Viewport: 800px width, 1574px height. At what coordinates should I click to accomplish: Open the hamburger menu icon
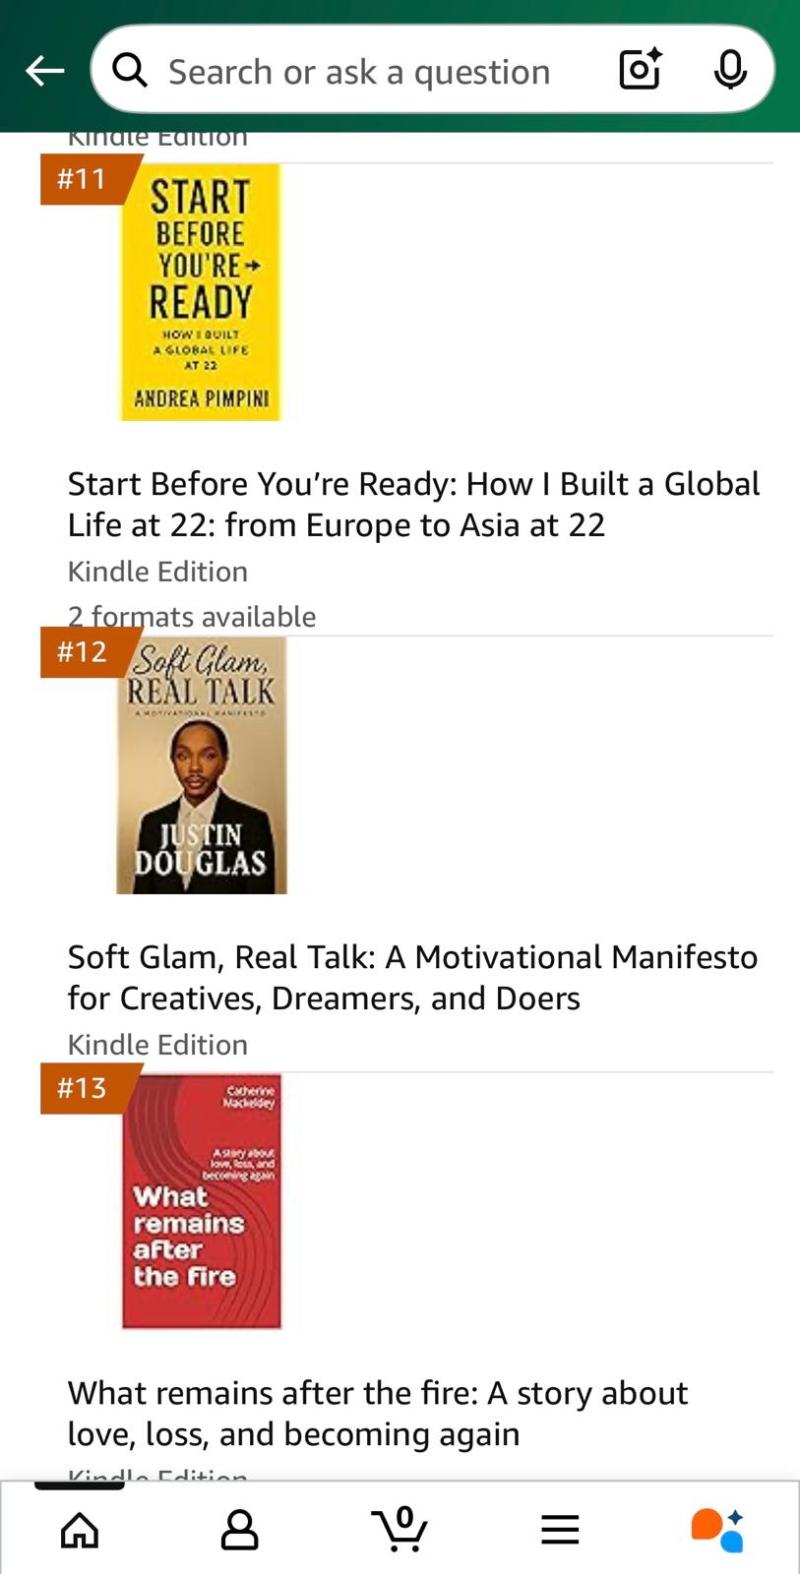[x=560, y=1529]
